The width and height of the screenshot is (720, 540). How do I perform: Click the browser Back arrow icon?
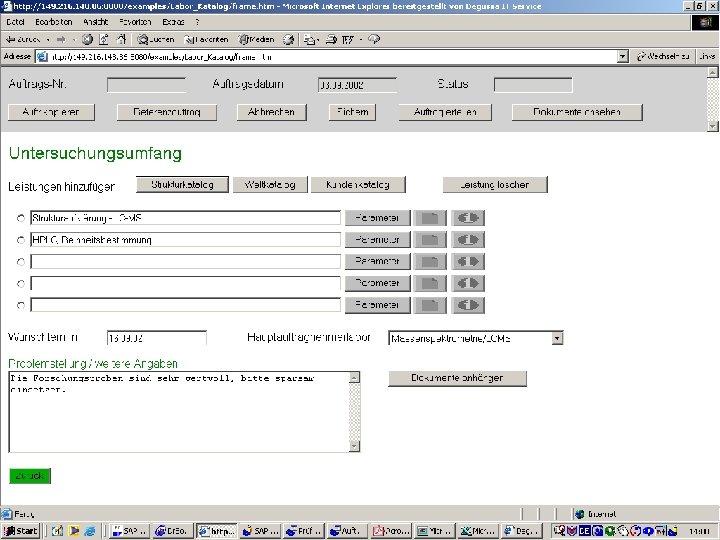click(x=11, y=39)
